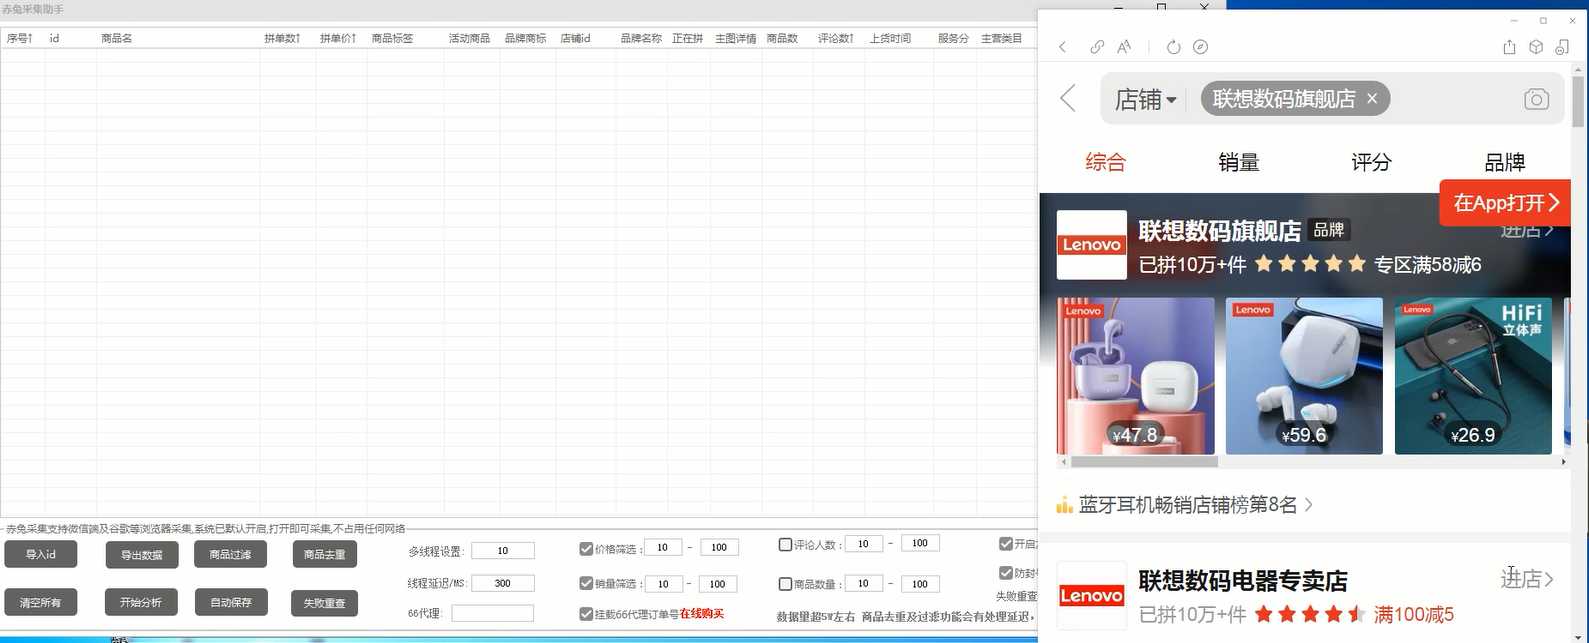1589x643 pixels.
Task: Click the 上货时间 column header
Action: click(890, 38)
